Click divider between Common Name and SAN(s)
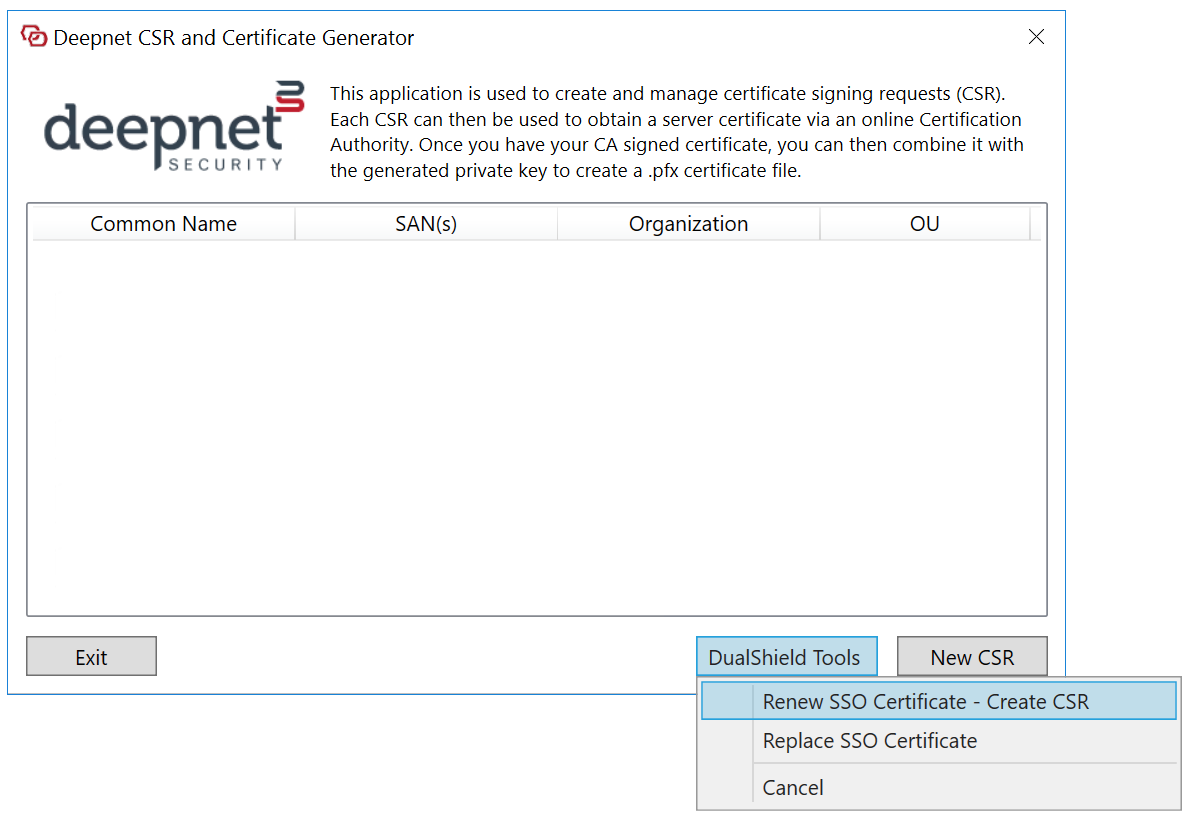 point(295,224)
